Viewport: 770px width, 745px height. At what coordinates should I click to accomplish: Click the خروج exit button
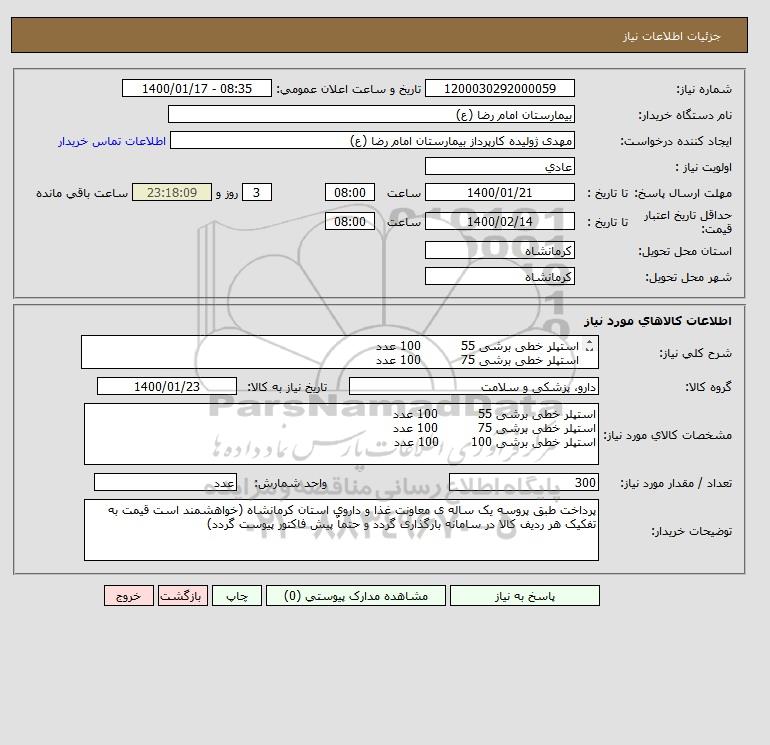(x=129, y=596)
